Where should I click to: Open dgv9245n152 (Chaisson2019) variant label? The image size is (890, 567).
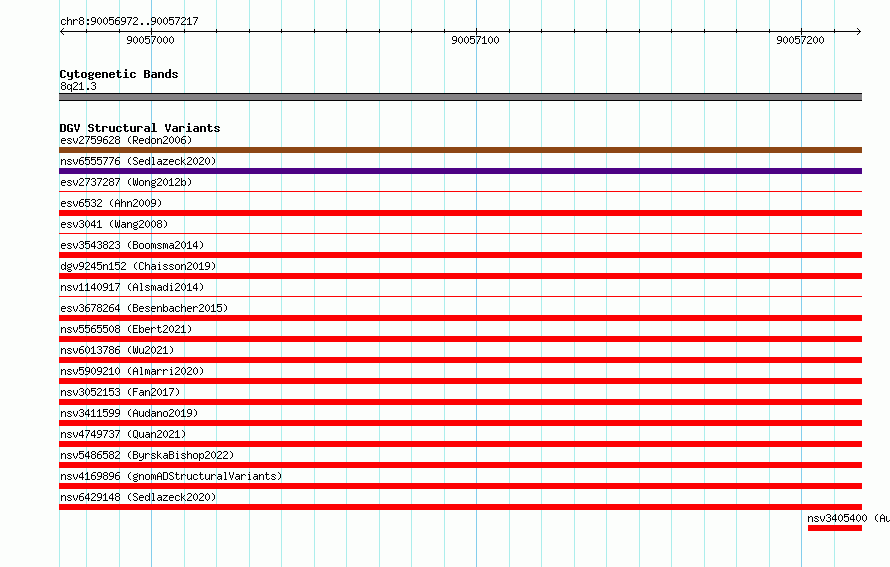(x=138, y=266)
